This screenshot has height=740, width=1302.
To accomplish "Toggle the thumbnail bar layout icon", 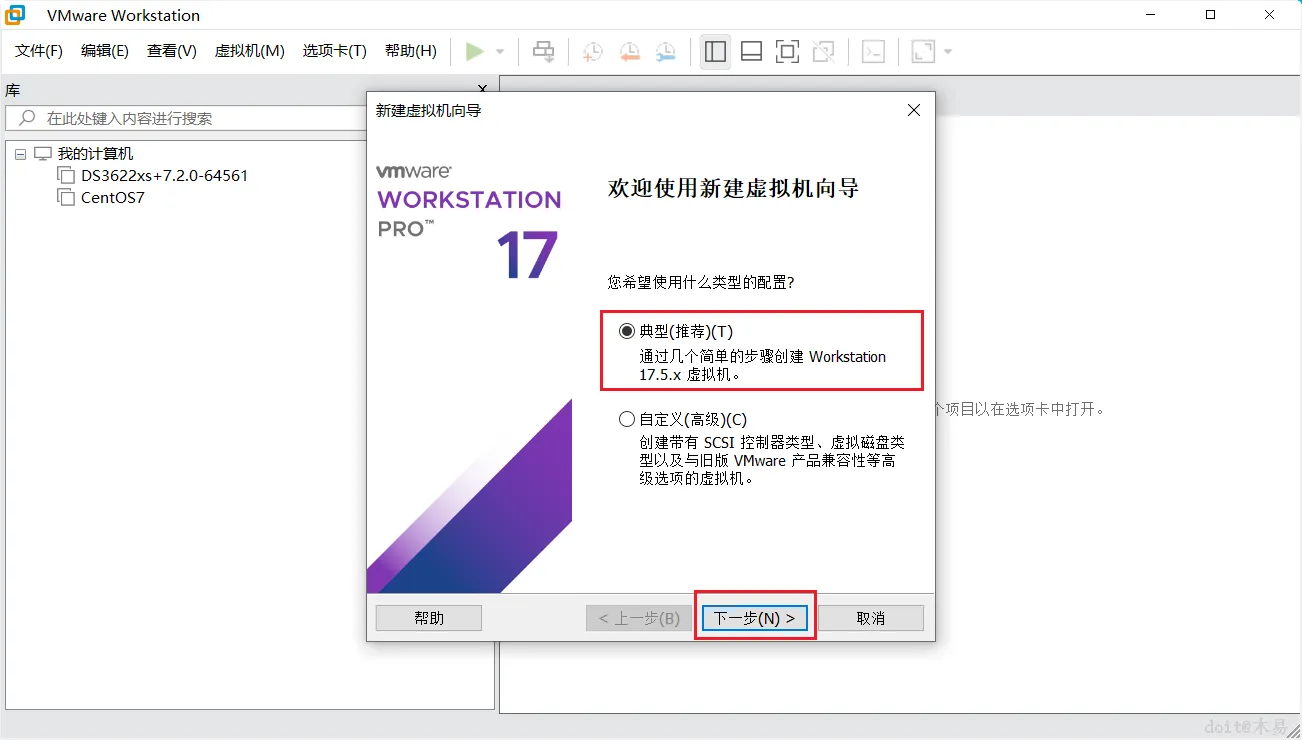I will [x=752, y=51].
